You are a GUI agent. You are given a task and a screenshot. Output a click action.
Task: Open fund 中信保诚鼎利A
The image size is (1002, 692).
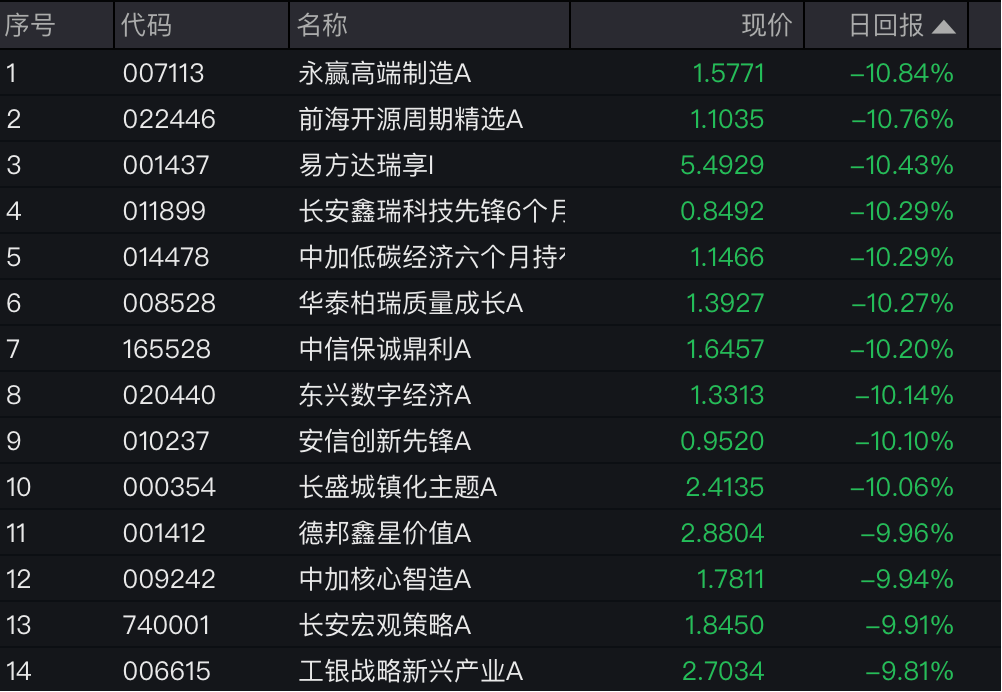(385, 349)
